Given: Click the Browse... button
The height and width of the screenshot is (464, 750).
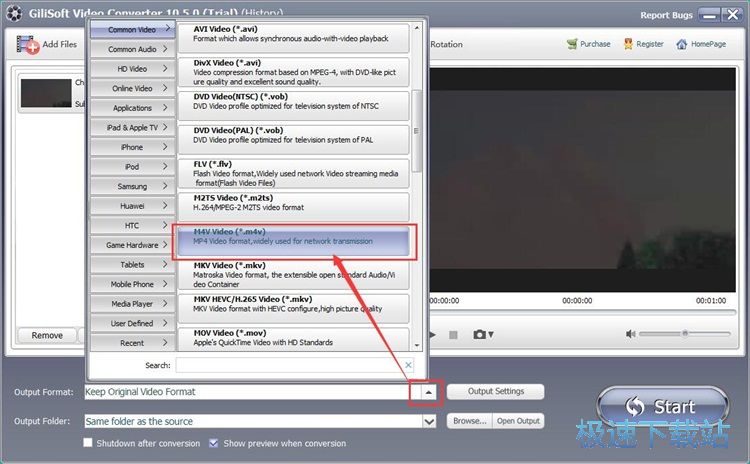Looking at the screenshot, I should pyautogui.click(x=469, y=421).
